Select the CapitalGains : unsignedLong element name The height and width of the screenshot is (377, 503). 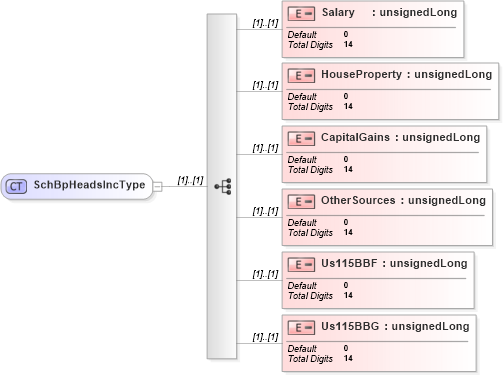click(401, 137)
